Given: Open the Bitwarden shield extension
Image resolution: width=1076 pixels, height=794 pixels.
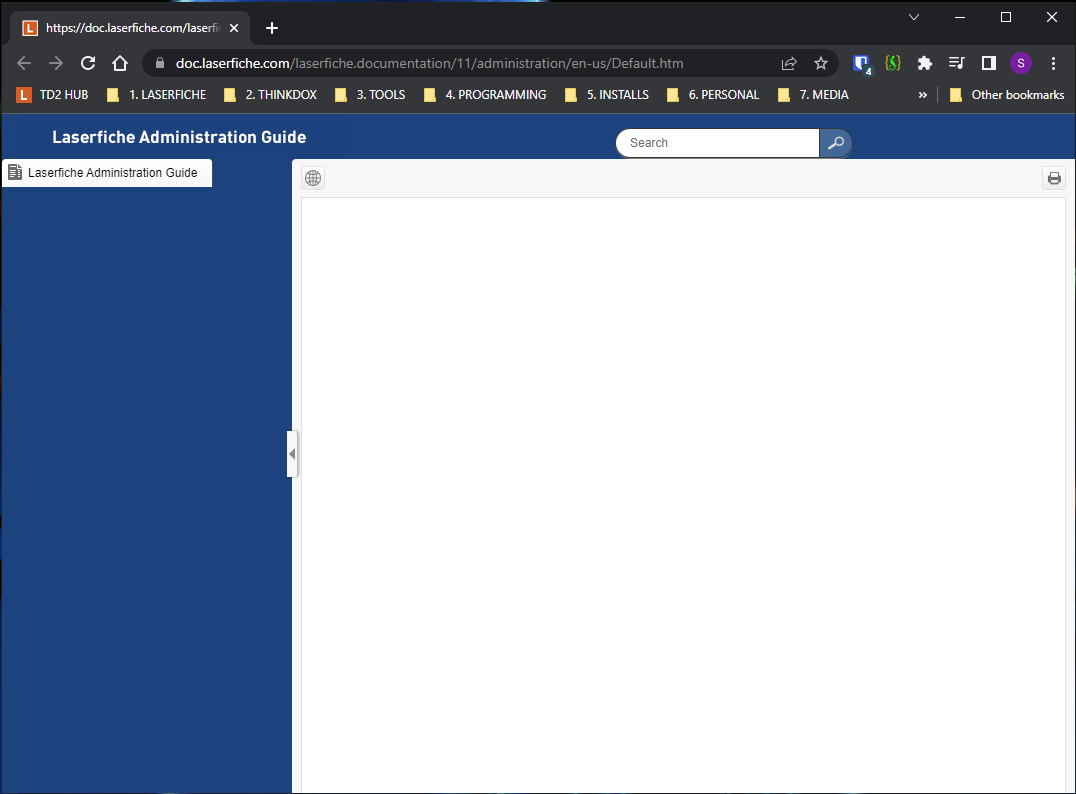Looking at the screenshot, I should click(862, 64).
